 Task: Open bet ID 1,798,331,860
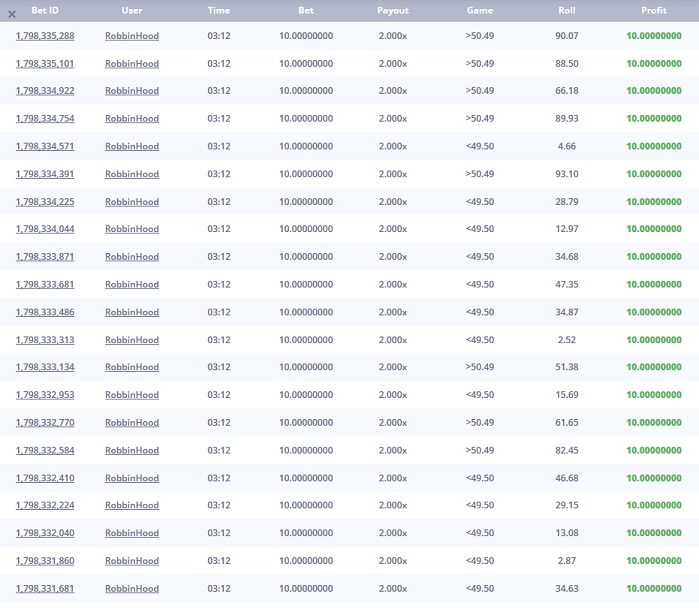pos(45,560)
